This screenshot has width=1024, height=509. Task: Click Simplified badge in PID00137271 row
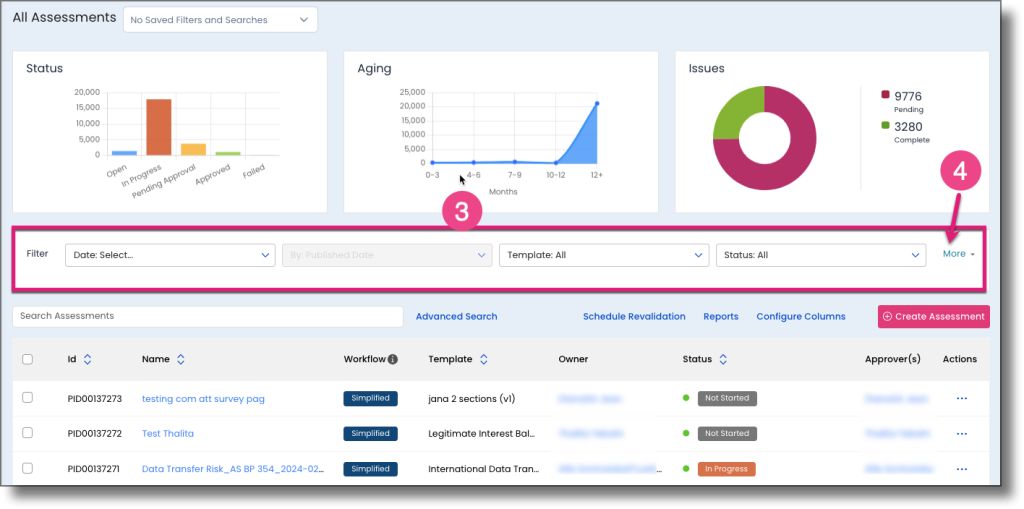pos(370,469)
